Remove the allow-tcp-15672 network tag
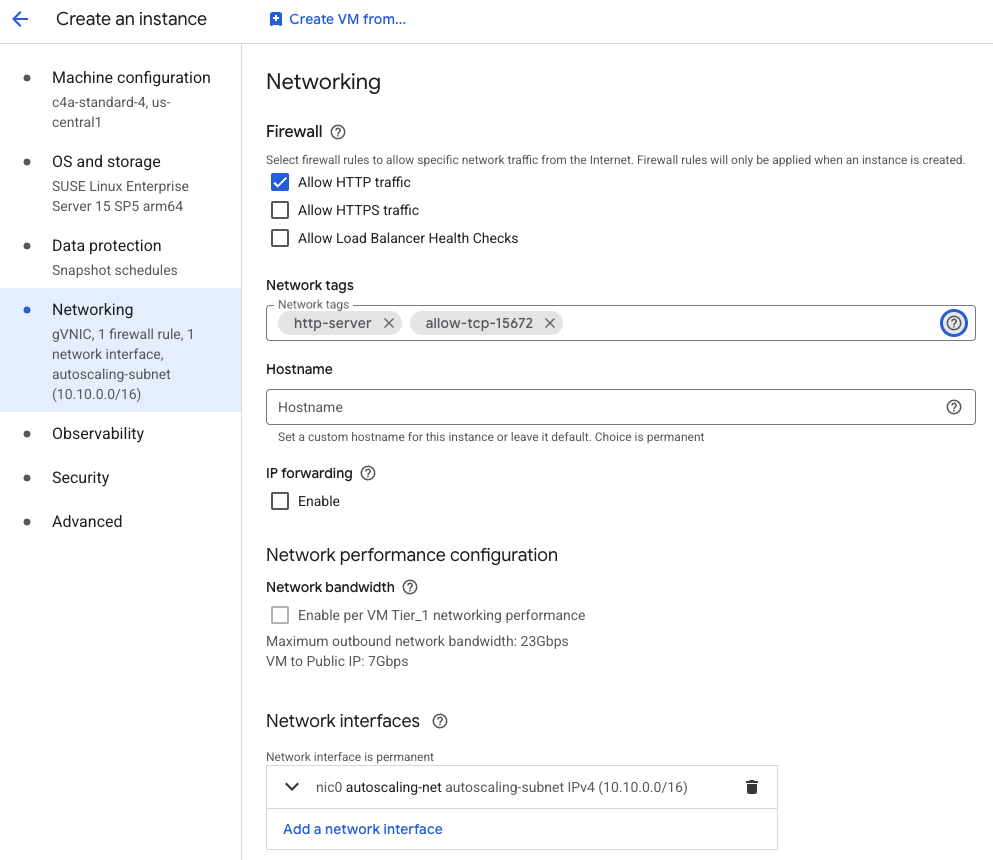This screenshot has width=993, height=860. (550, 323)
